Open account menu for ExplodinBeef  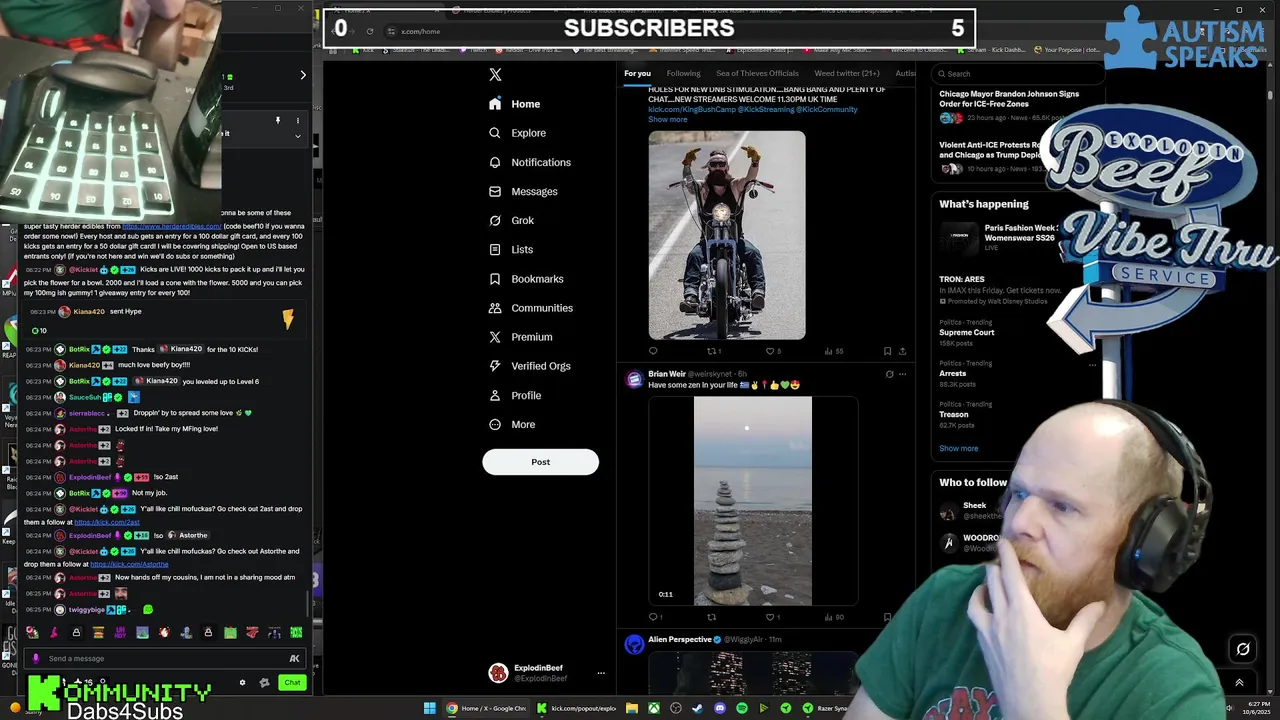click(549, 673)
